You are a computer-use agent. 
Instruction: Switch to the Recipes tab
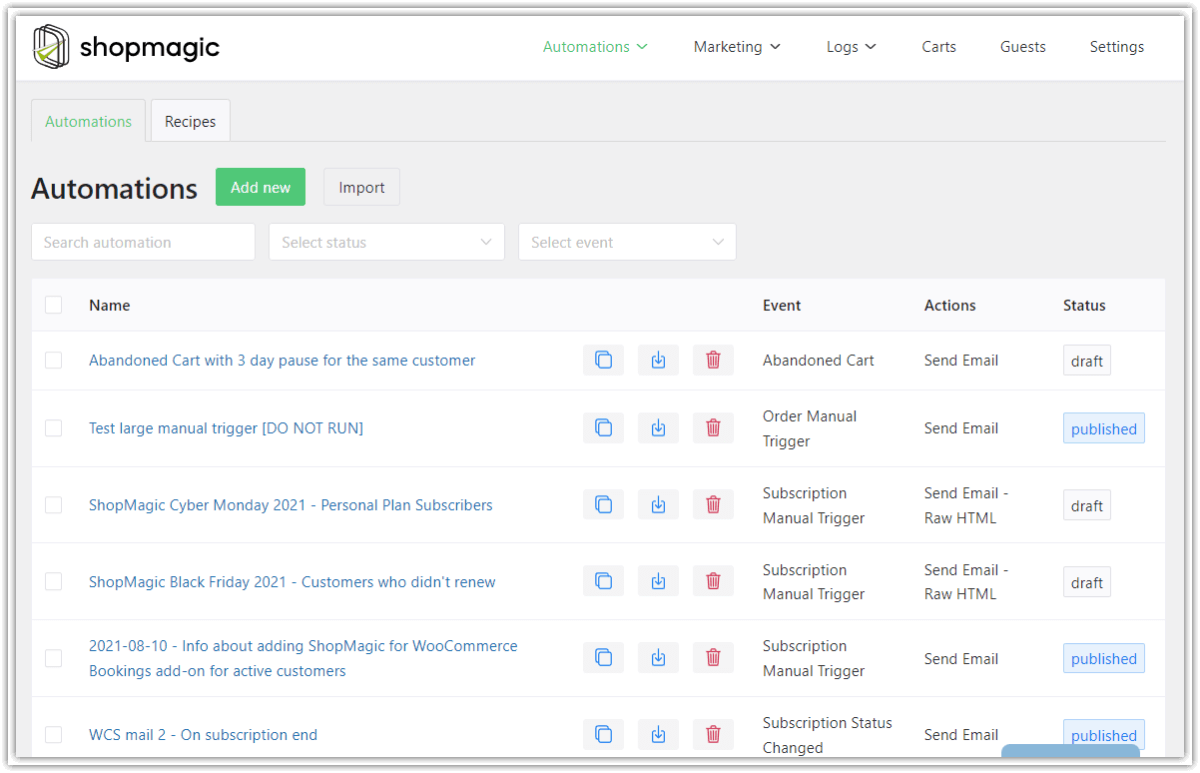[x=190, y=120]
